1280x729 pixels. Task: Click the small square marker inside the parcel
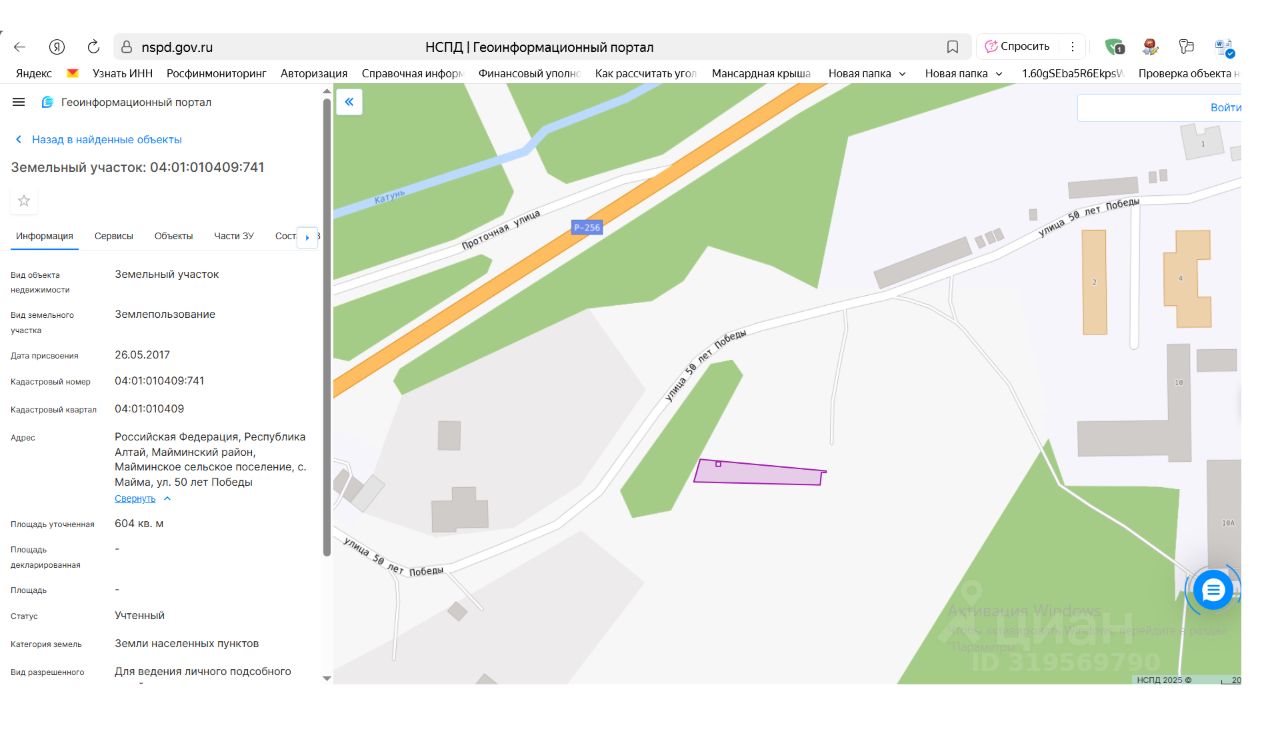click(718, 464)
